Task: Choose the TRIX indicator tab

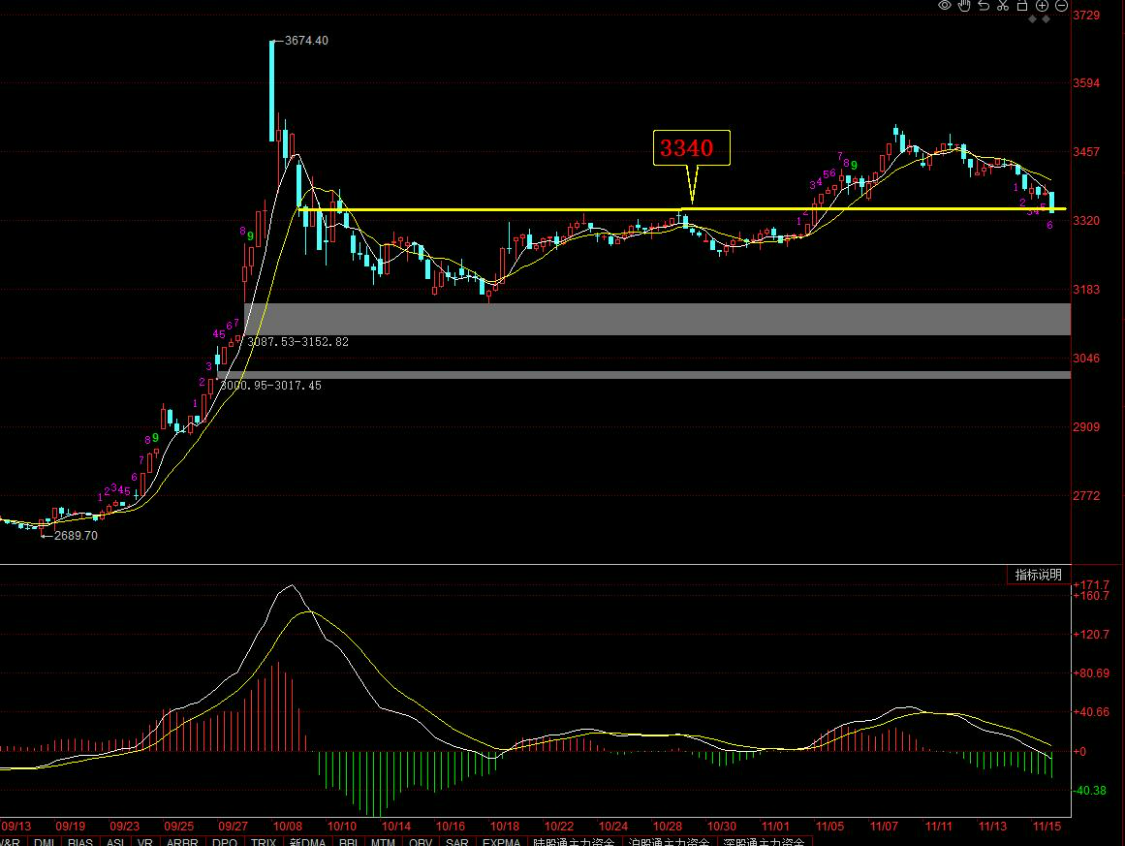Action: 263,841
